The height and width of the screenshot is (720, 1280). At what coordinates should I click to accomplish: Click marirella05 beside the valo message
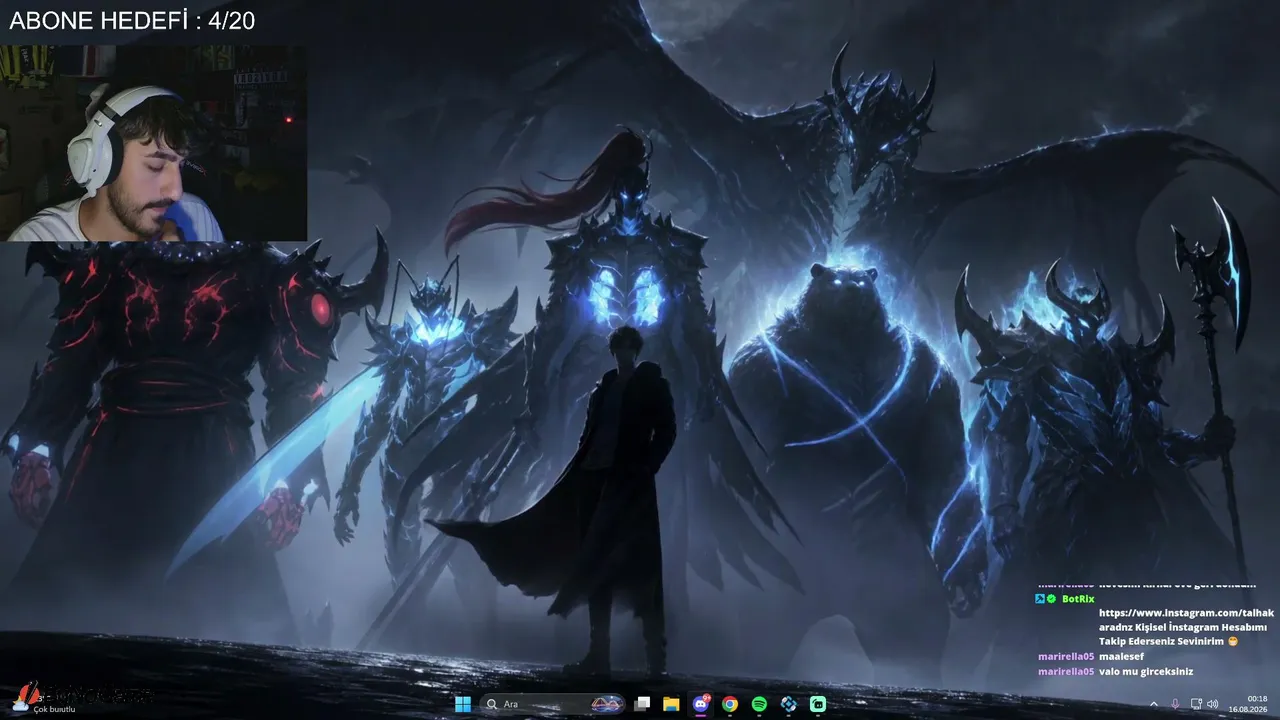pos(1066,671)
